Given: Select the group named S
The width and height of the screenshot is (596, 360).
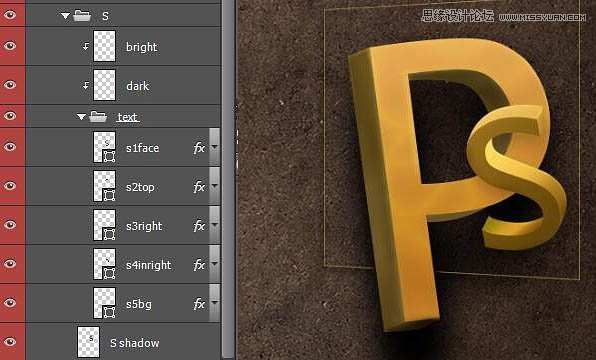Looking at the screenshot, I should pyautogui.click(x=105, y=16).
